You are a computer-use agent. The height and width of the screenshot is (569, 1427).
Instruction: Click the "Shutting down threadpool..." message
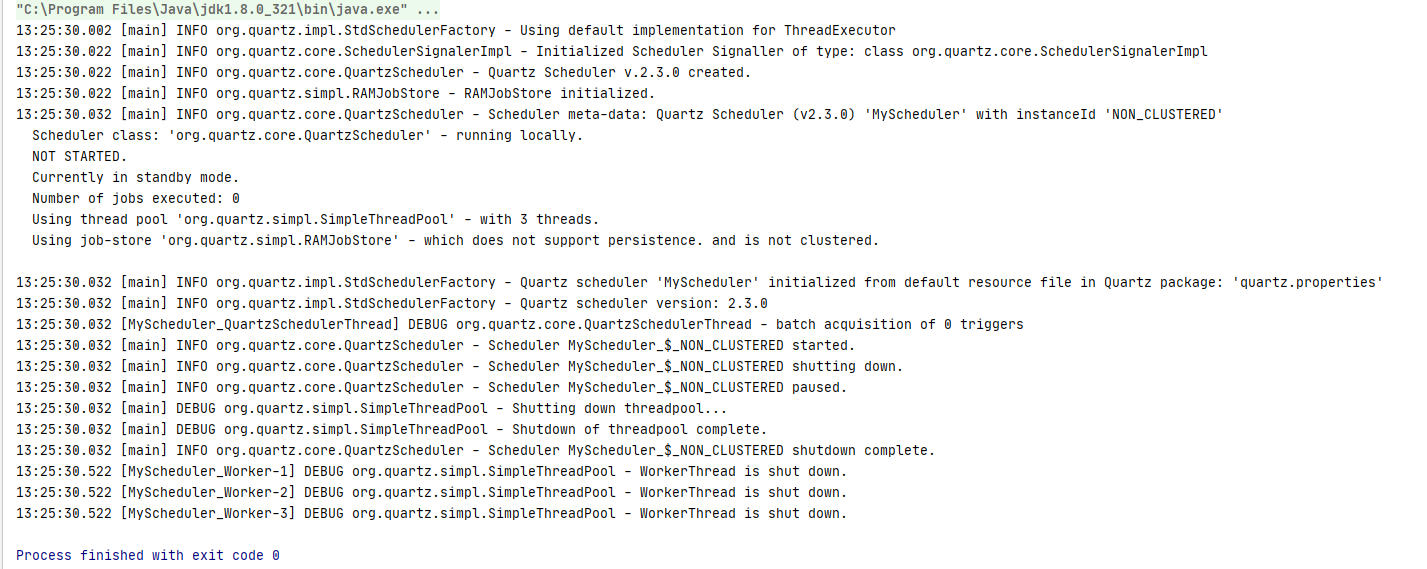620,408
